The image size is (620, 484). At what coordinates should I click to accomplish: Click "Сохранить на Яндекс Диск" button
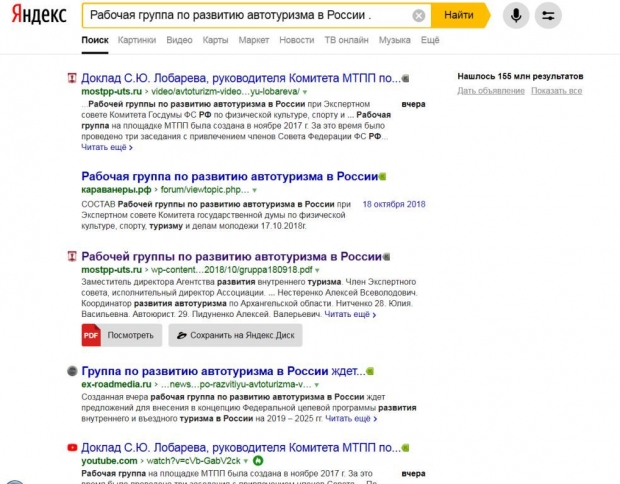coord(235,336)
